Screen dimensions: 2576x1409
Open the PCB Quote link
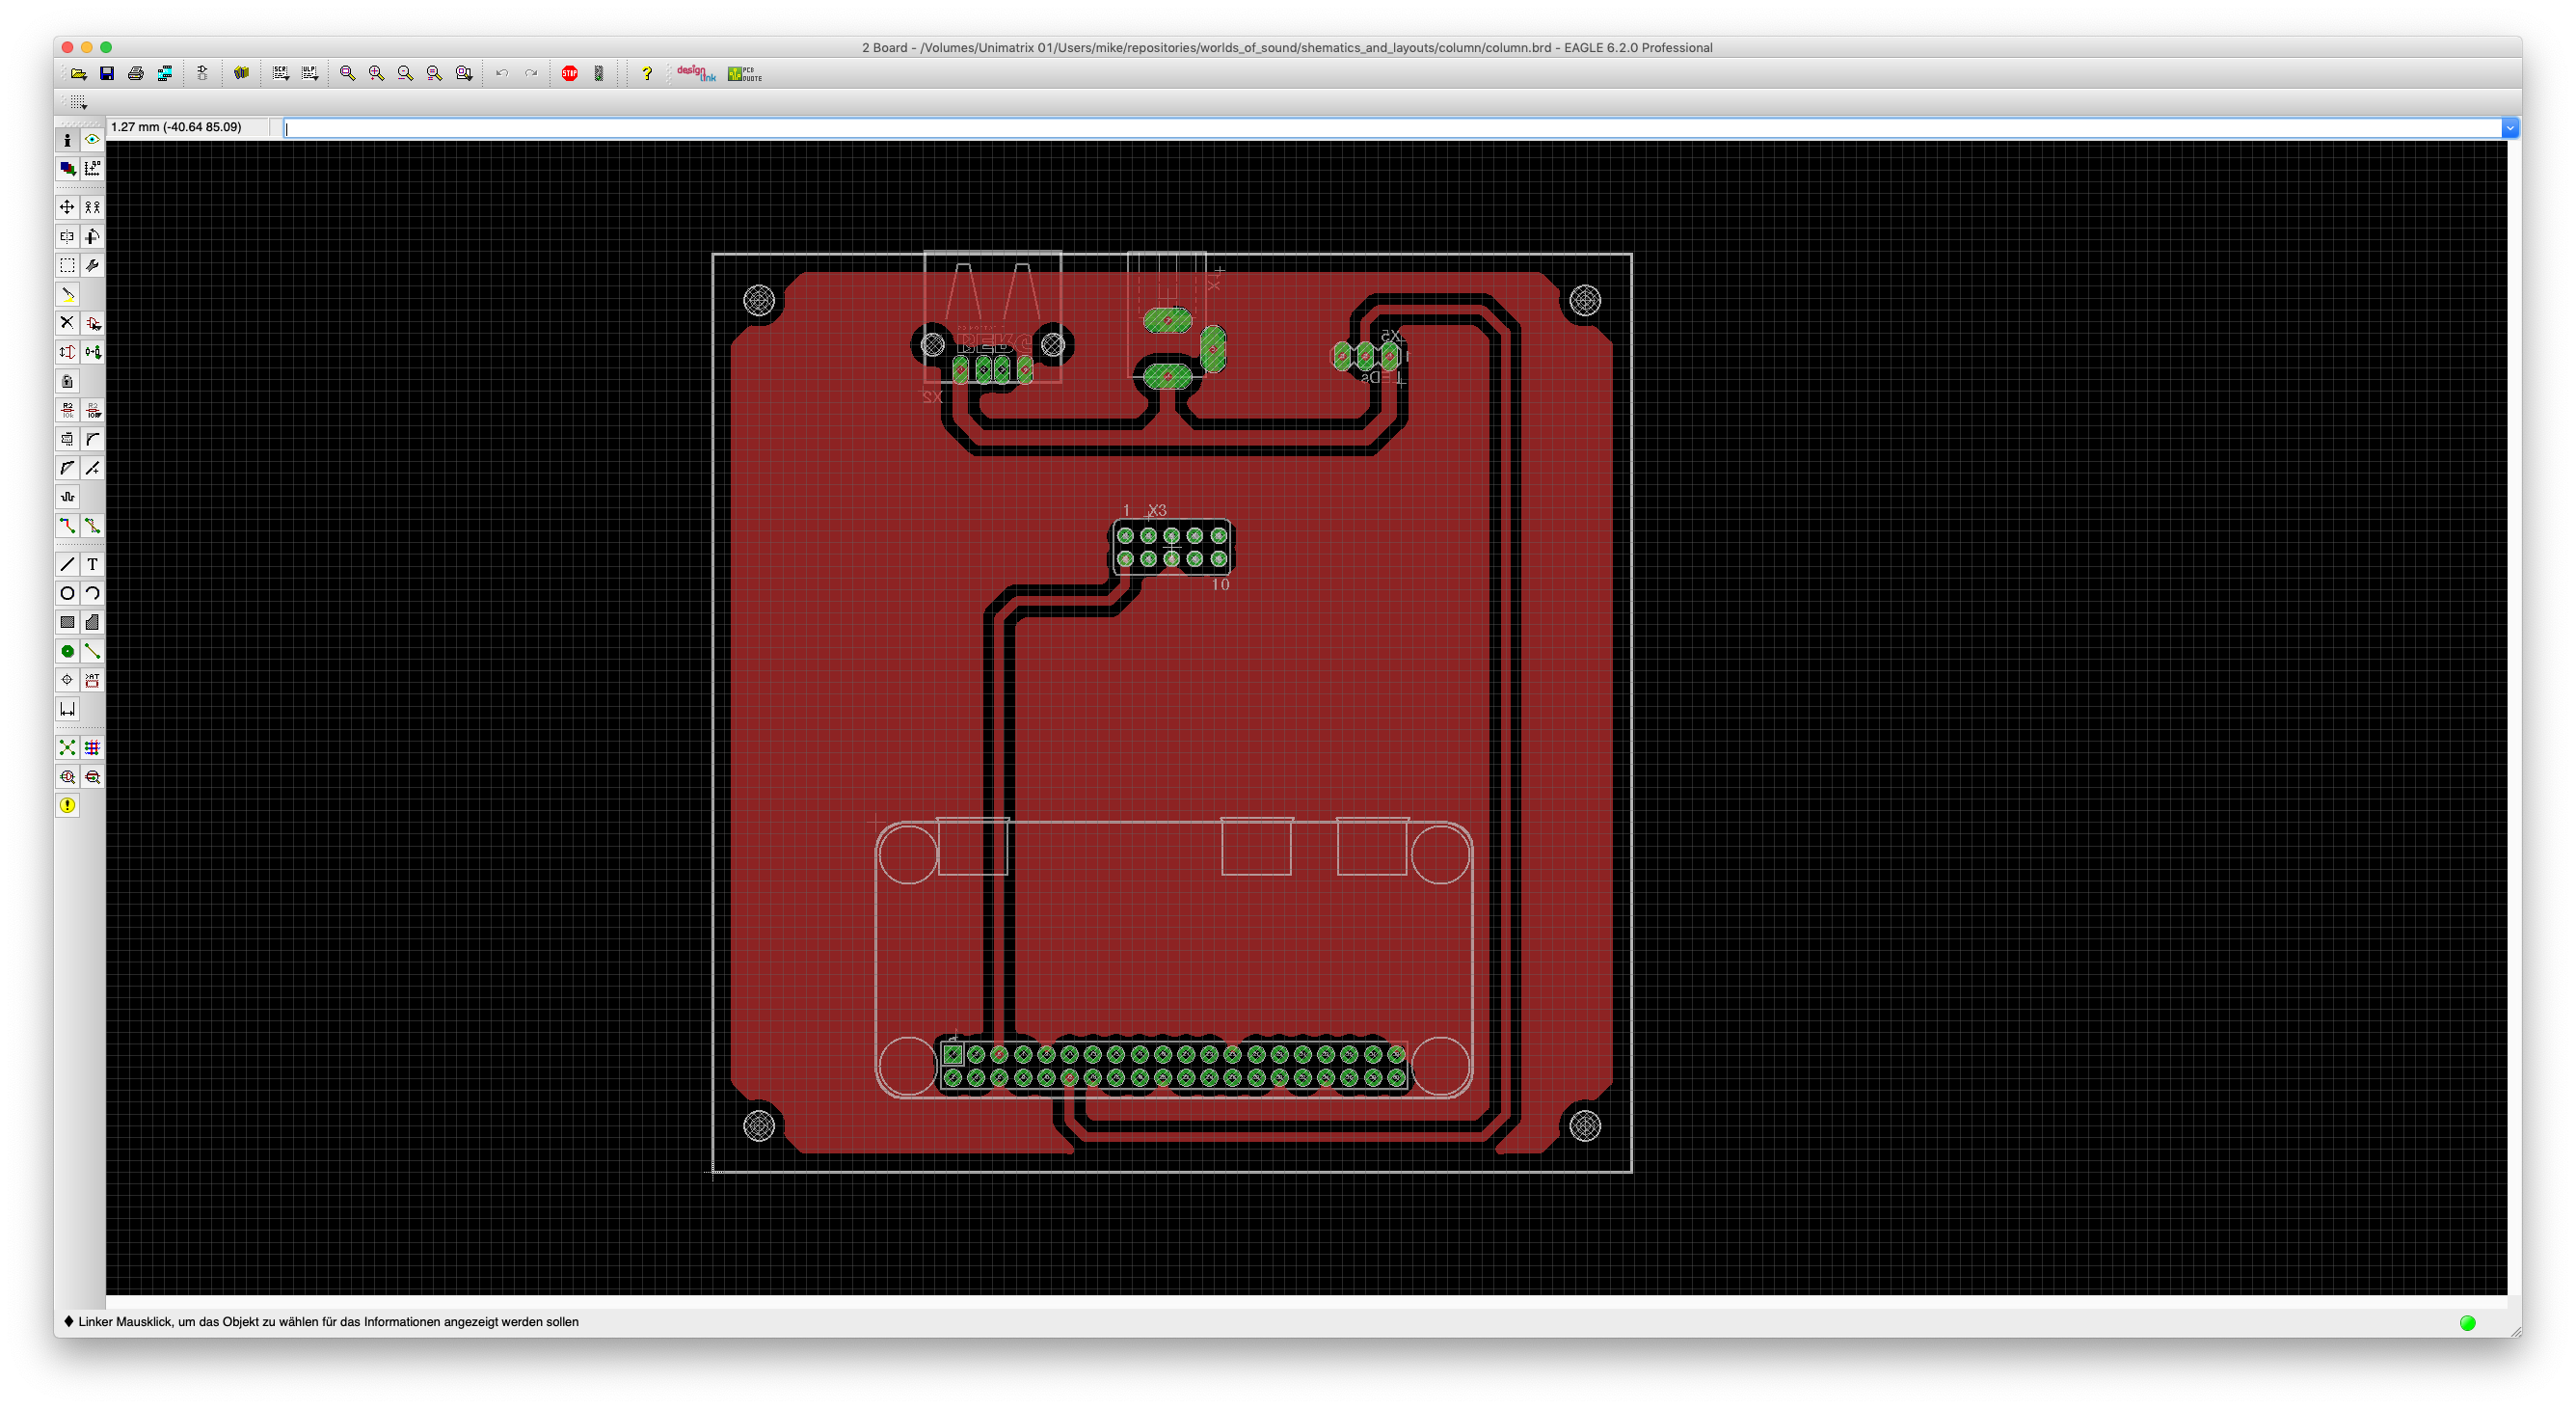745,73
